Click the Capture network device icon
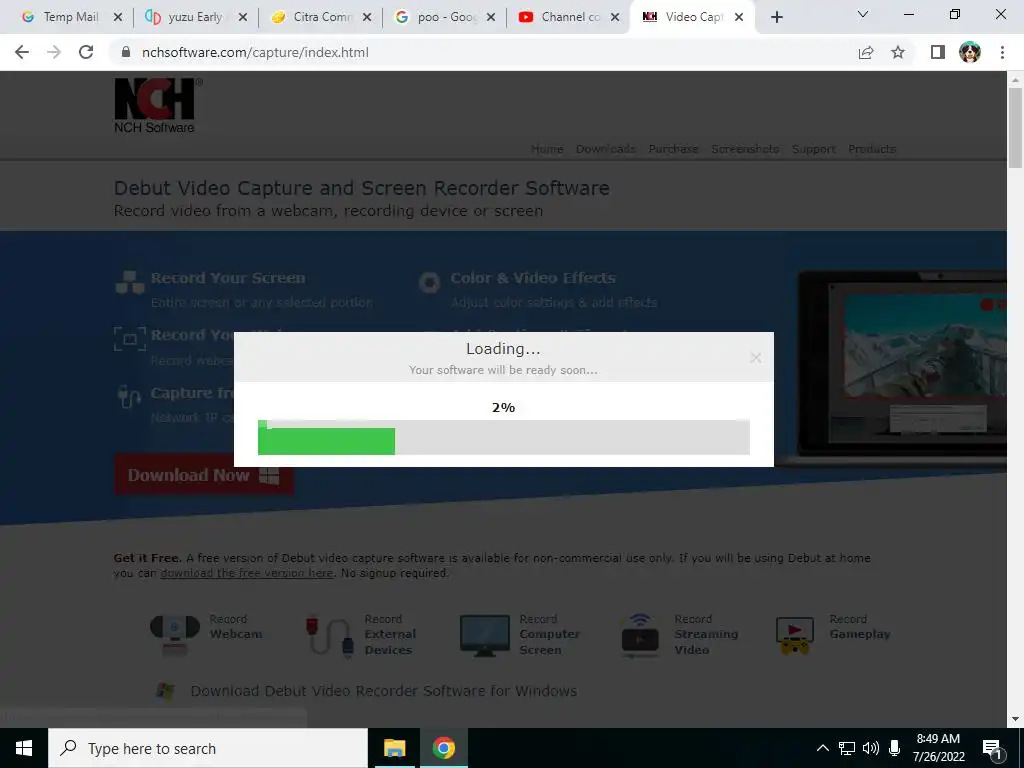 129,396
